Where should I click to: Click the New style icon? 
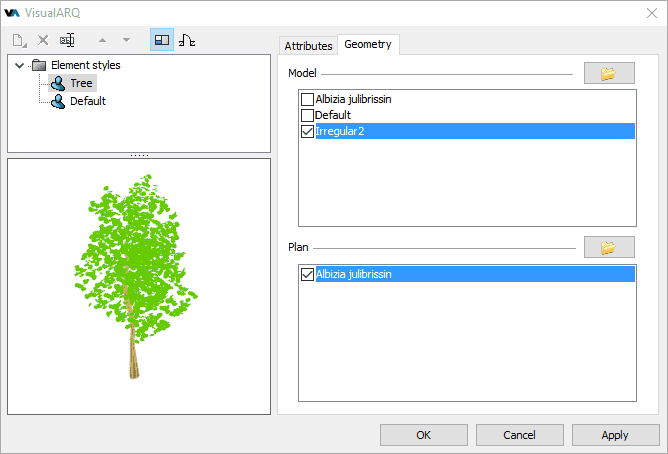20,40
